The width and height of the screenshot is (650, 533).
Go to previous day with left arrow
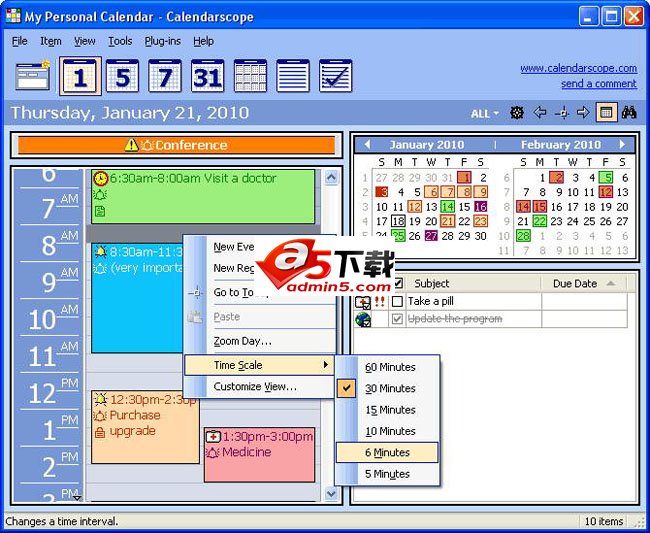[x=540, y=112]
